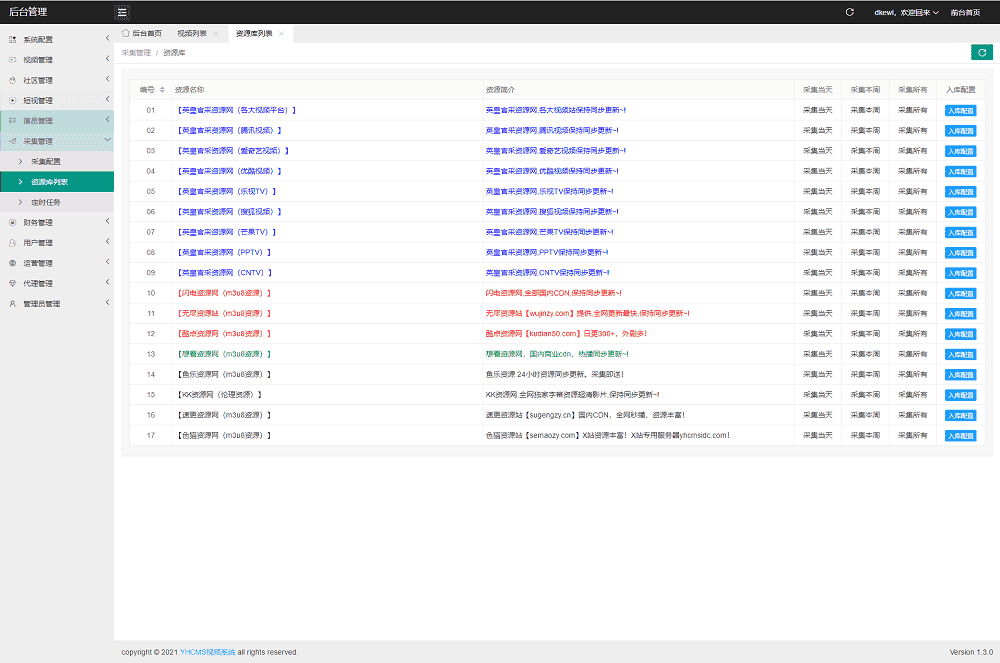The height and width of the screenshot is (663, 1000).
Task: Switch to the 视频列表 tab
Action: pyautogui.click(x=190, y=34)
